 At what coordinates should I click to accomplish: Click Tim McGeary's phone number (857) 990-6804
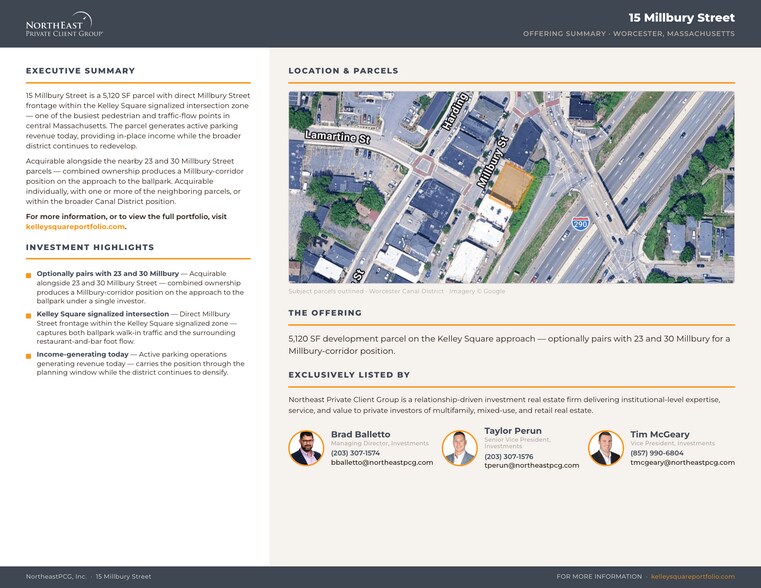pos(657,453)
